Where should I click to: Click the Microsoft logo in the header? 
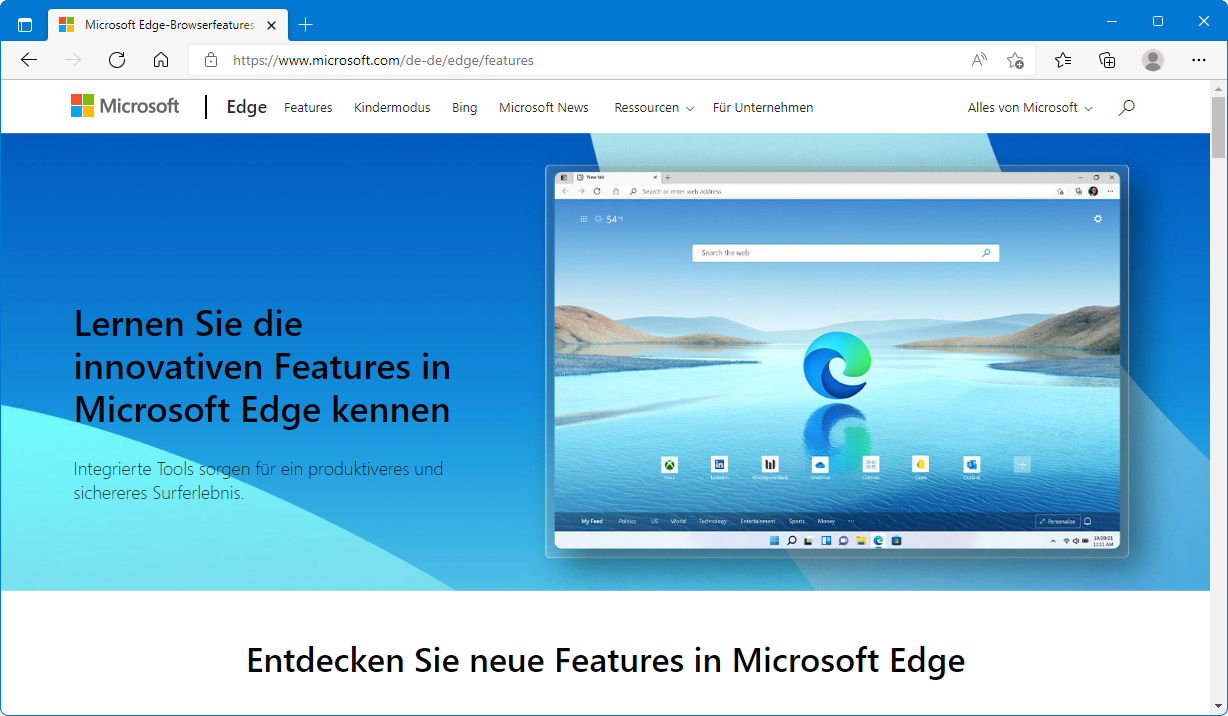(x=125, y=106)
